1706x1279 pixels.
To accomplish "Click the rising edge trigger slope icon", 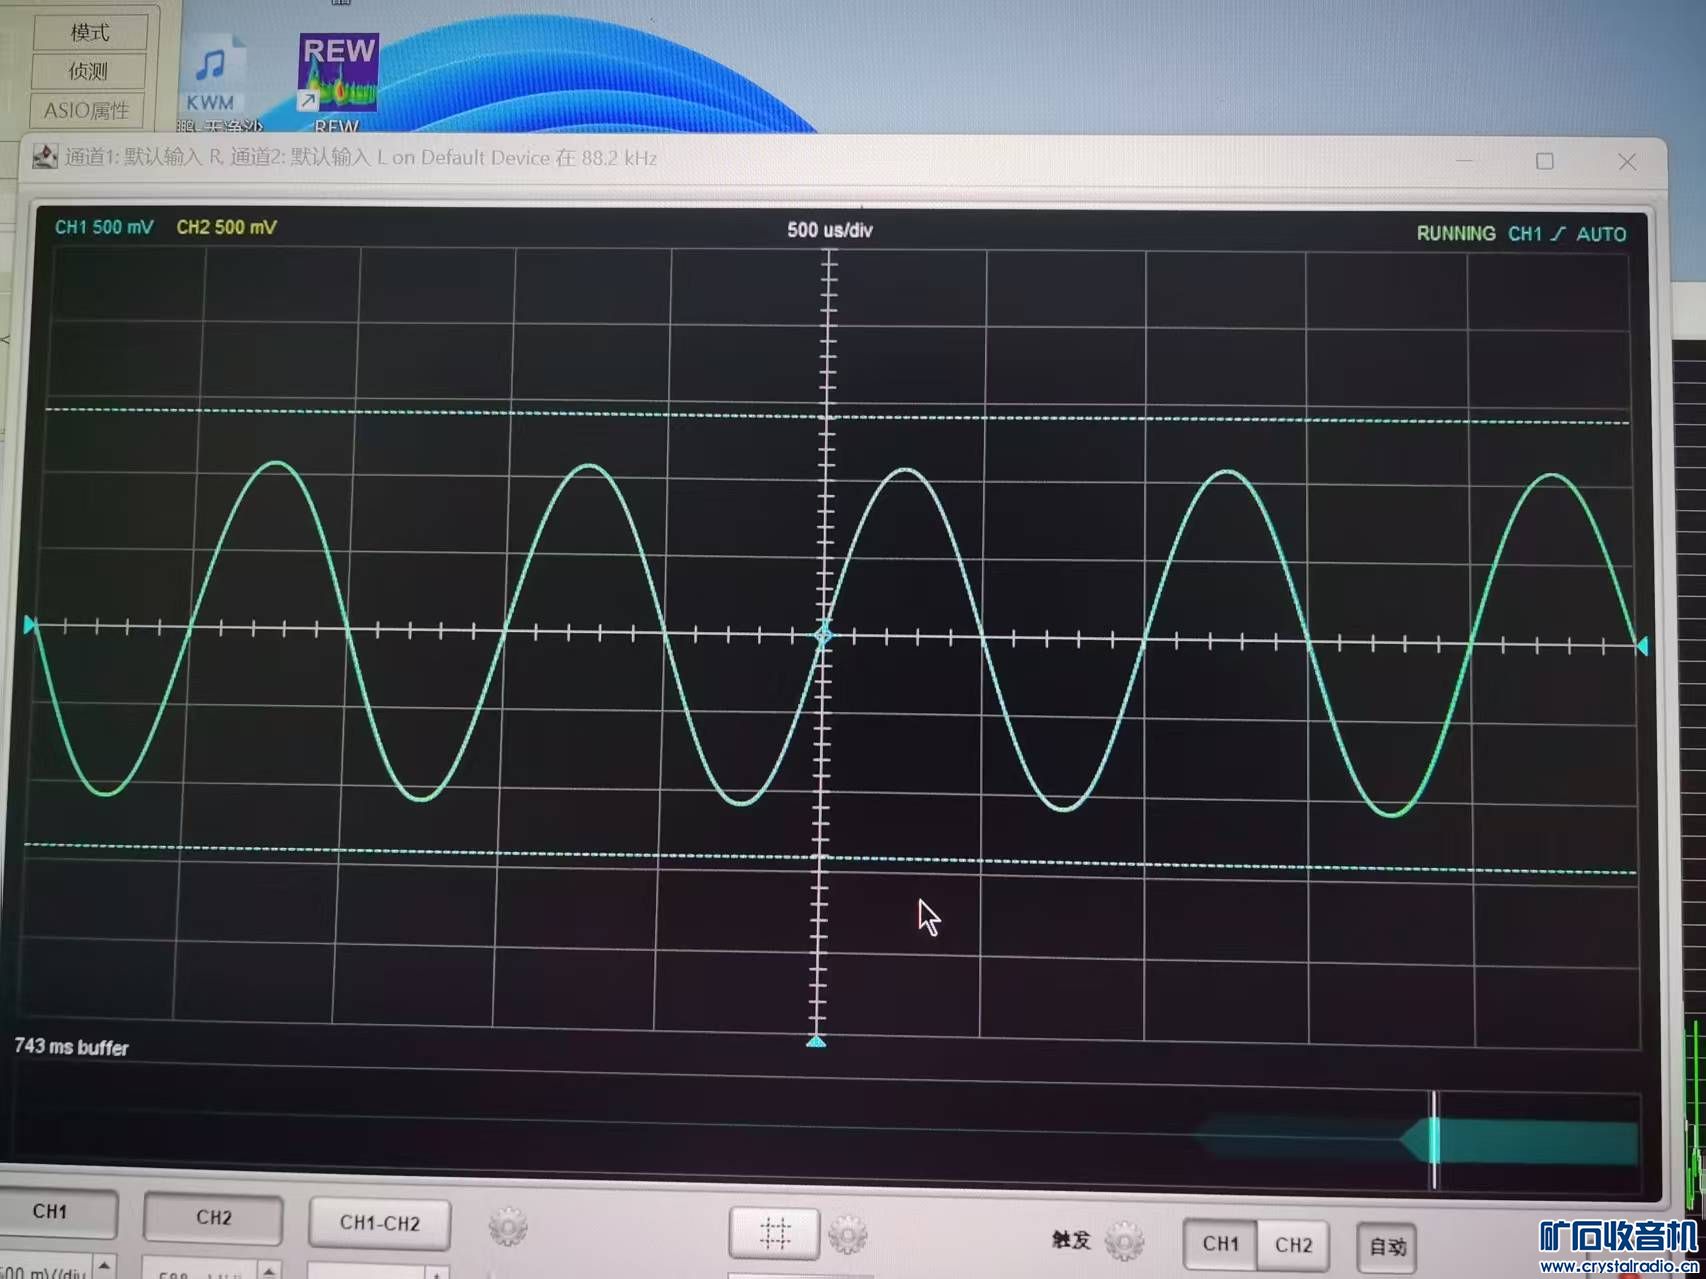I will point(1558,234).
